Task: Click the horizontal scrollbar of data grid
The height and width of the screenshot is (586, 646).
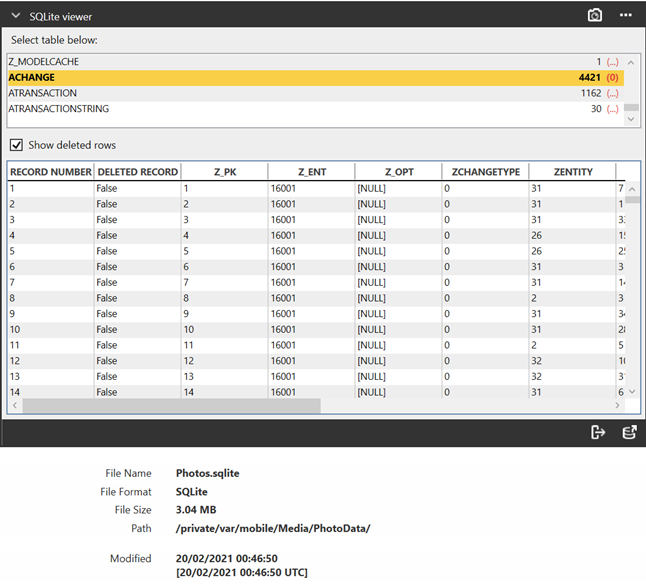Action: click(170, 406)
